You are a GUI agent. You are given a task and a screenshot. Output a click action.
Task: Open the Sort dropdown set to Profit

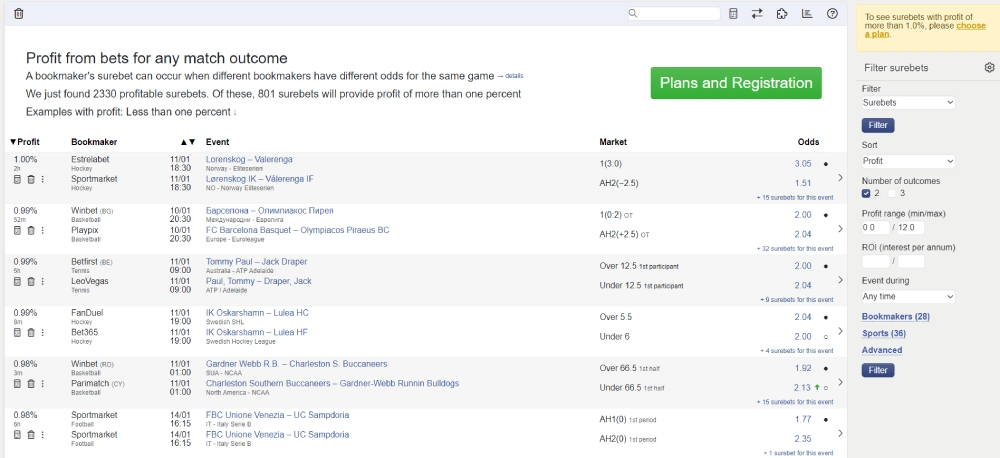point(908,161)
